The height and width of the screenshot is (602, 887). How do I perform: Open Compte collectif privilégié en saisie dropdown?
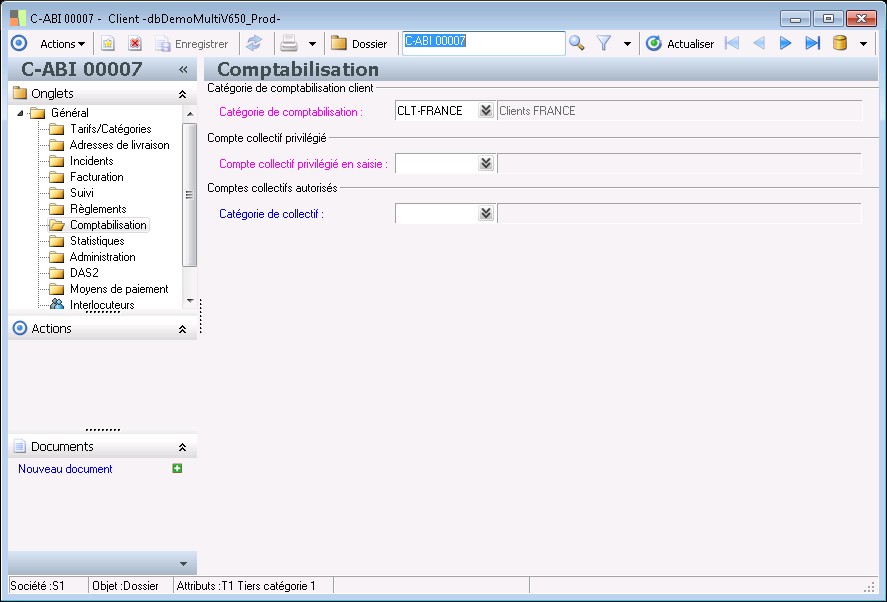click(x=485, y=163)
